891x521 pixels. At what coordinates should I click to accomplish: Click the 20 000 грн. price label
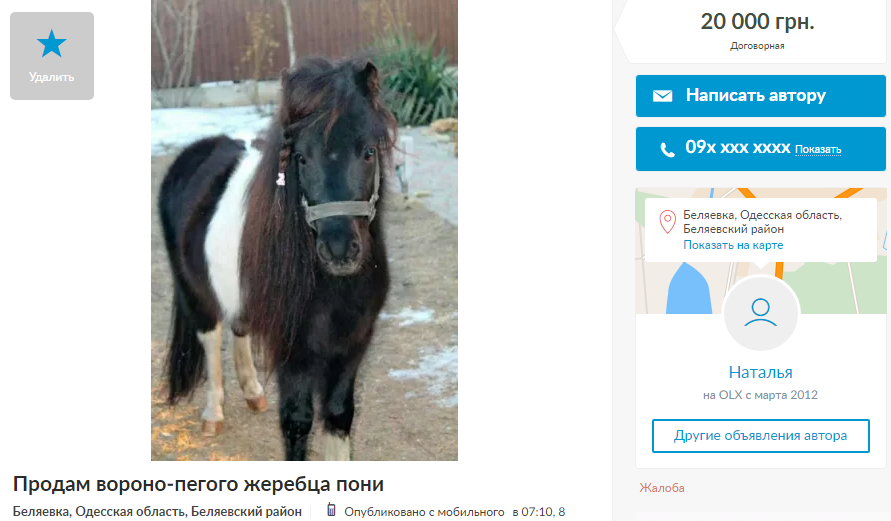coord(757,22)
